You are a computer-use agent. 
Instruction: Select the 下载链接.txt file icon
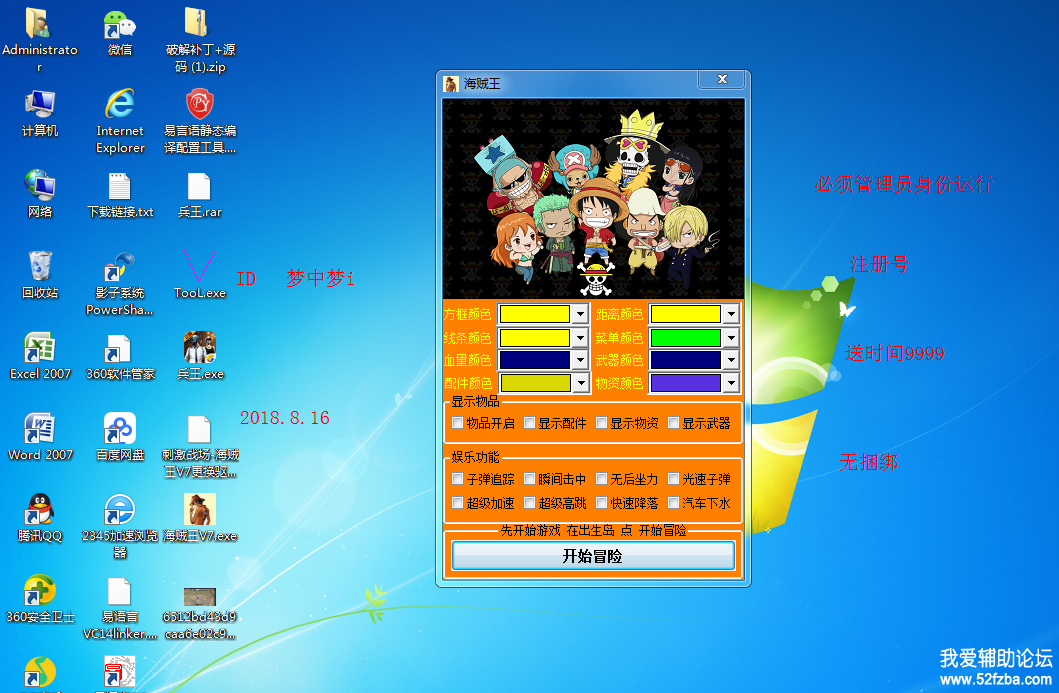click(120, 193)
